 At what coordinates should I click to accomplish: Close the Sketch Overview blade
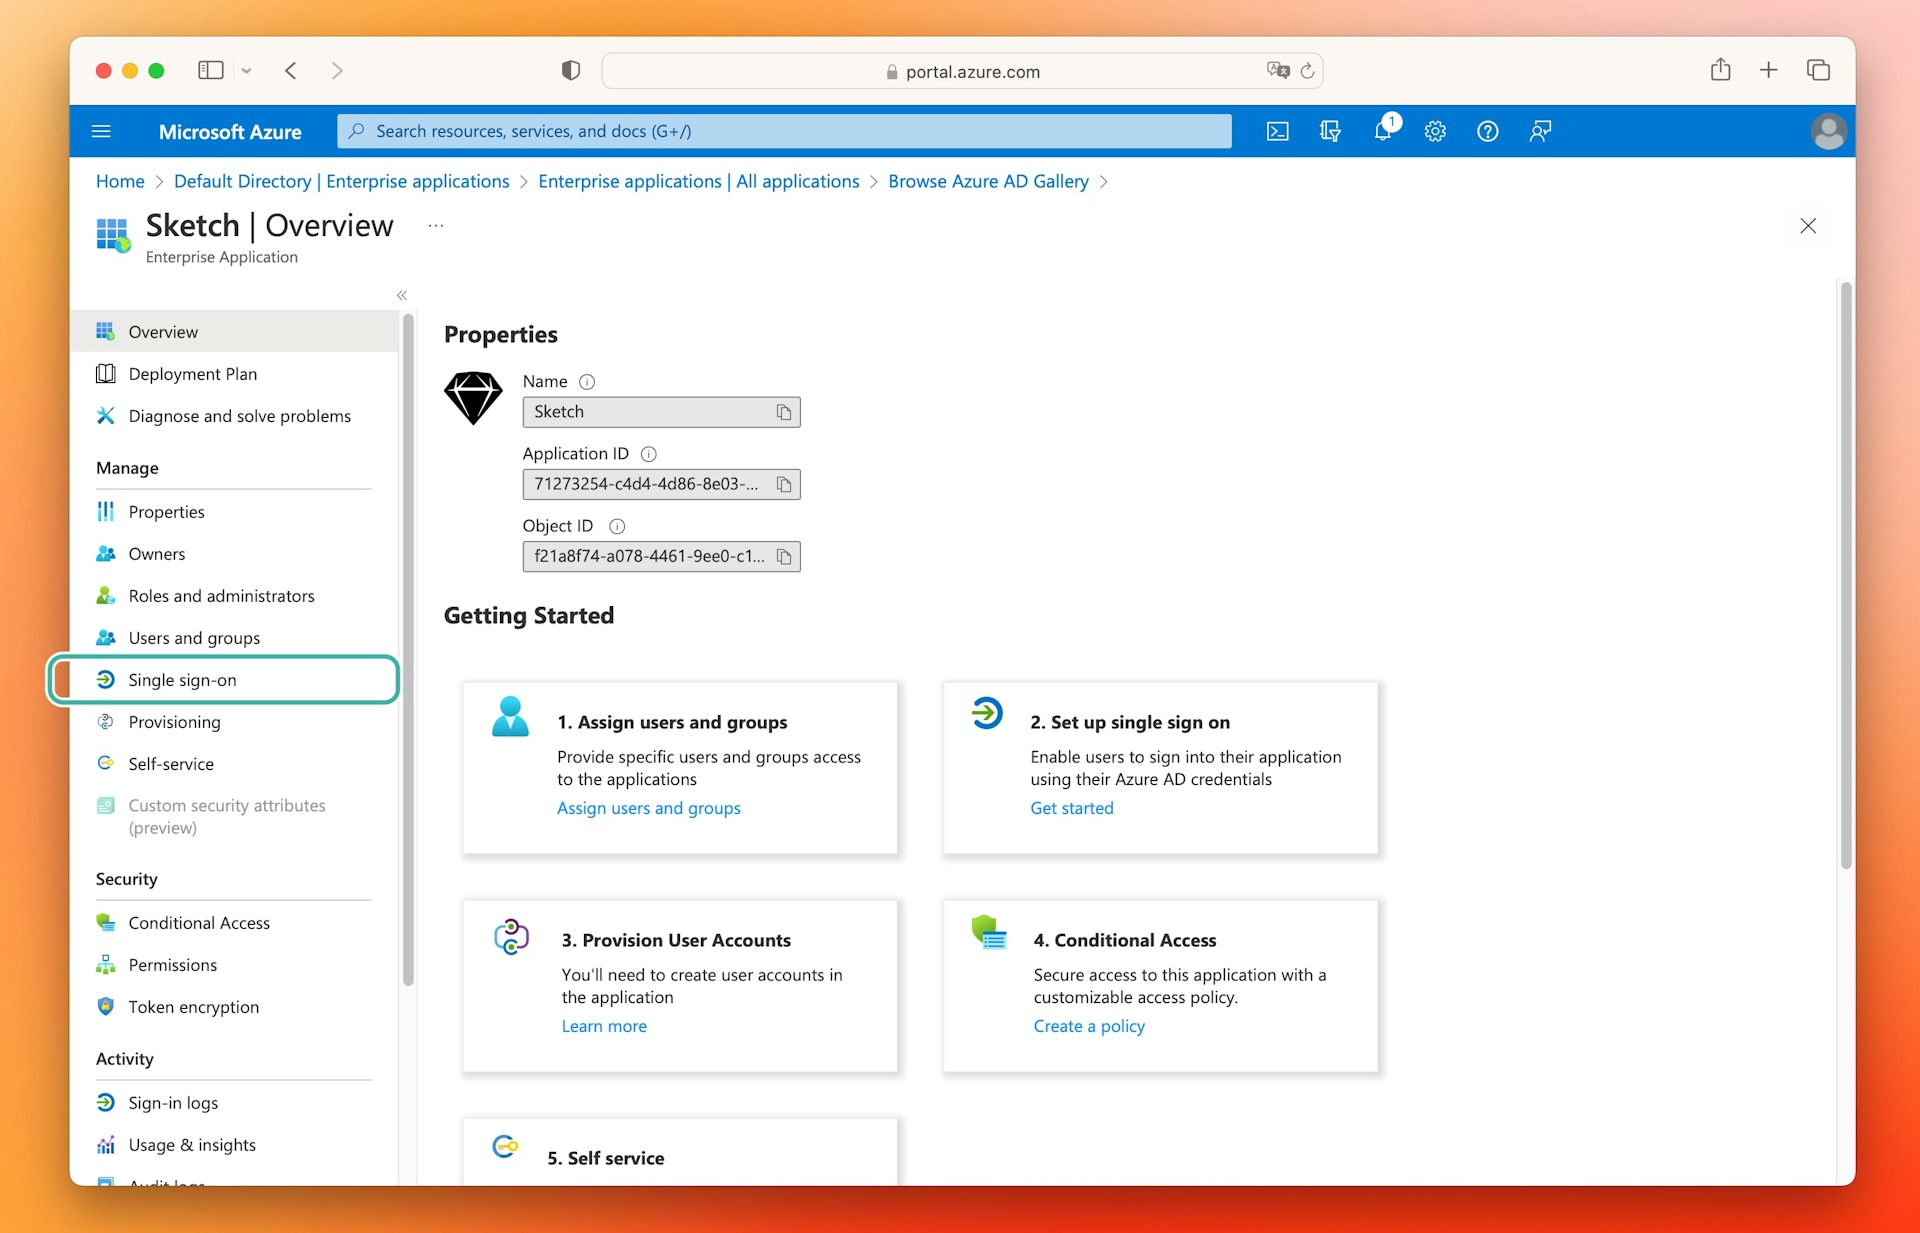click(x=1808, y=226)
